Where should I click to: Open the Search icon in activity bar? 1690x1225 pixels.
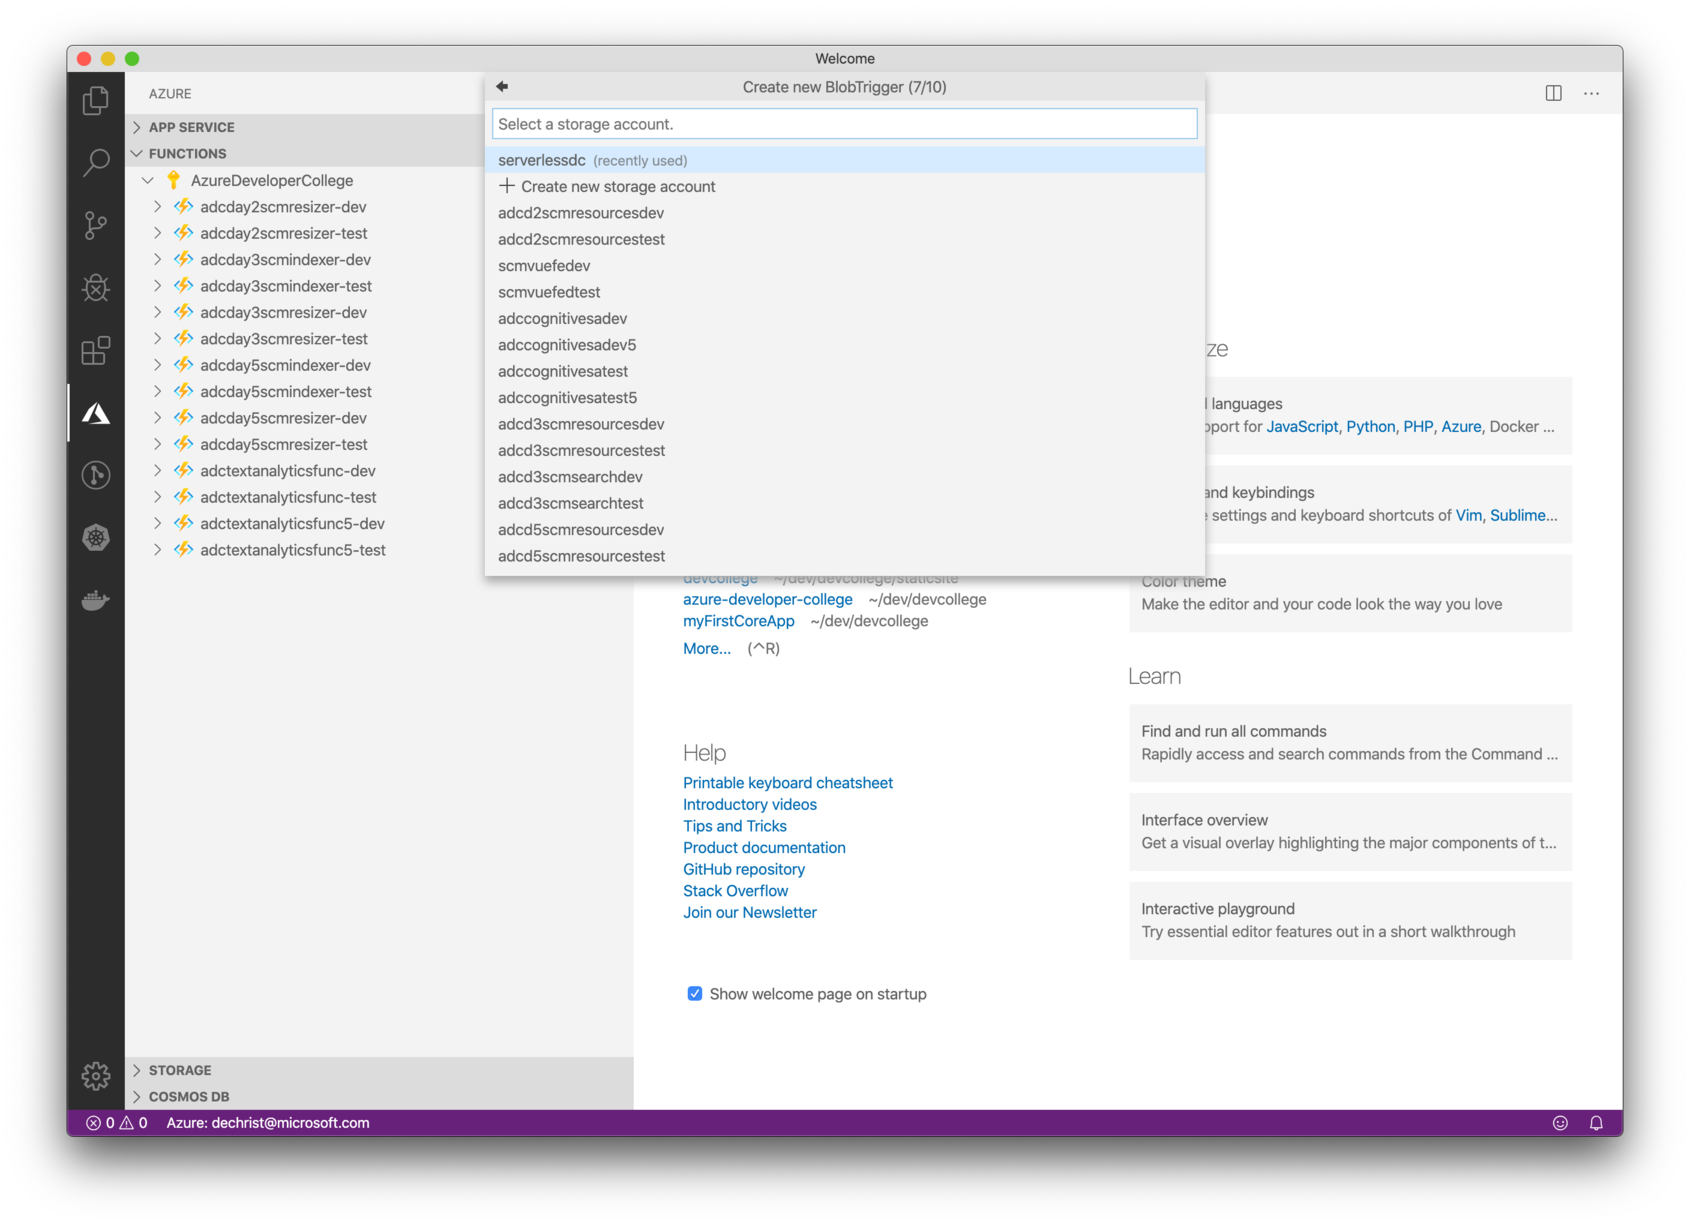(x=95, y=162)
